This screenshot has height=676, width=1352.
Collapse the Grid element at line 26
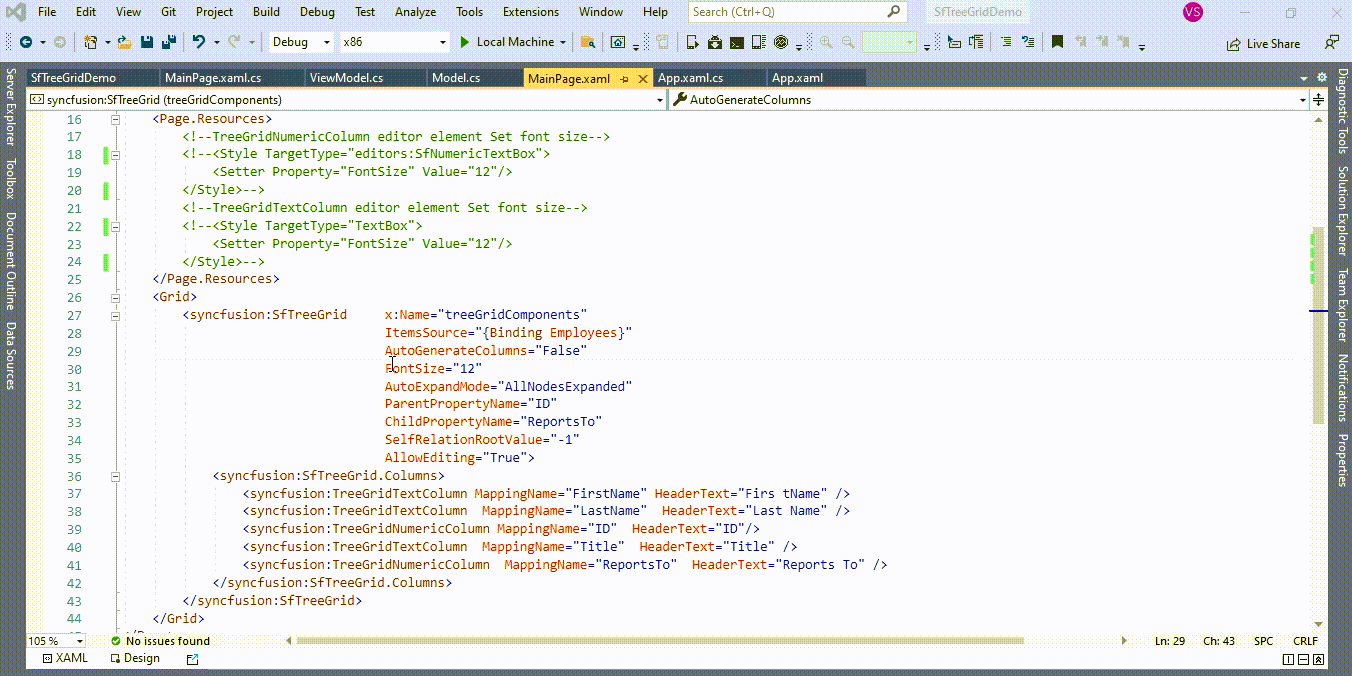116,297
